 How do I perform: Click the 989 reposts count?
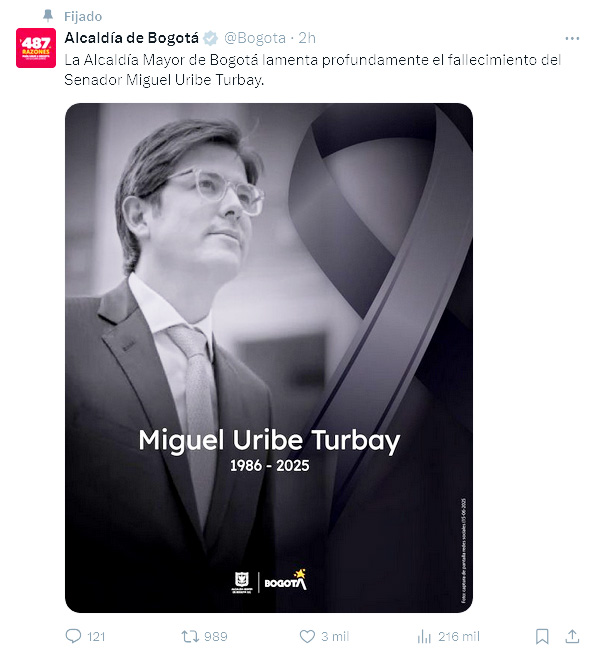click(216, 637)
